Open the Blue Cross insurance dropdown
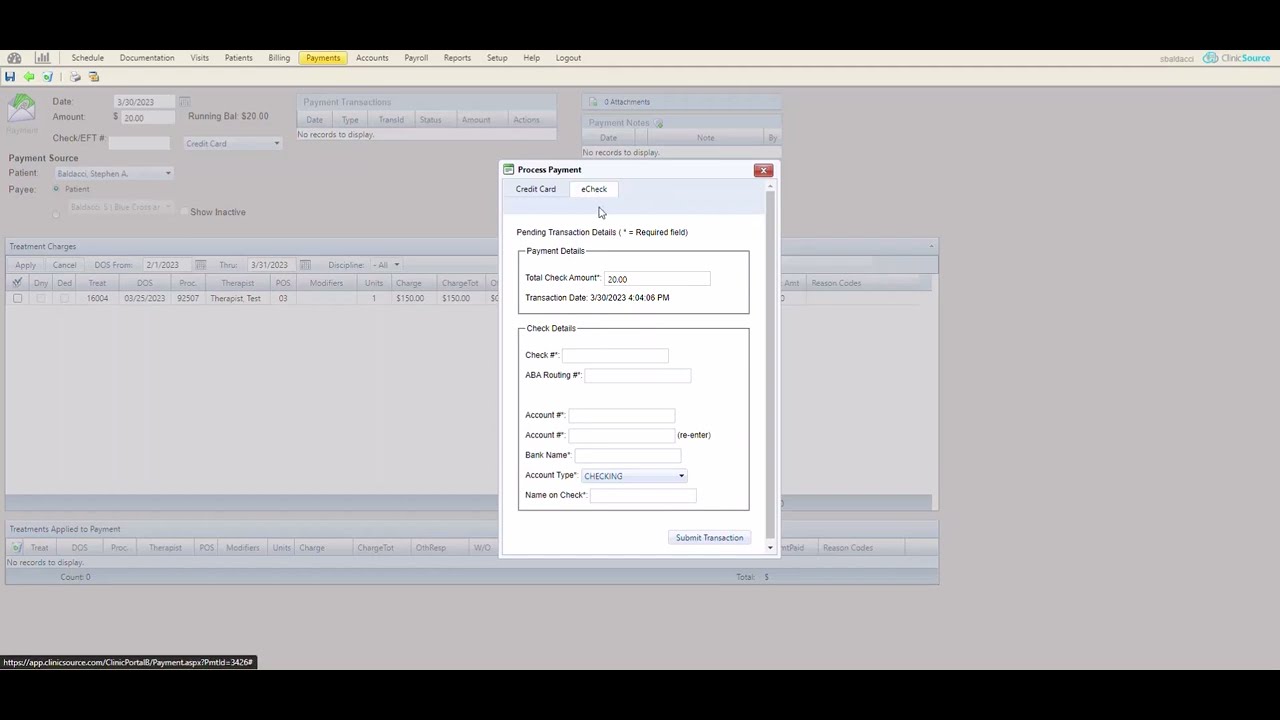1280x720 pixels. (120, 207)
